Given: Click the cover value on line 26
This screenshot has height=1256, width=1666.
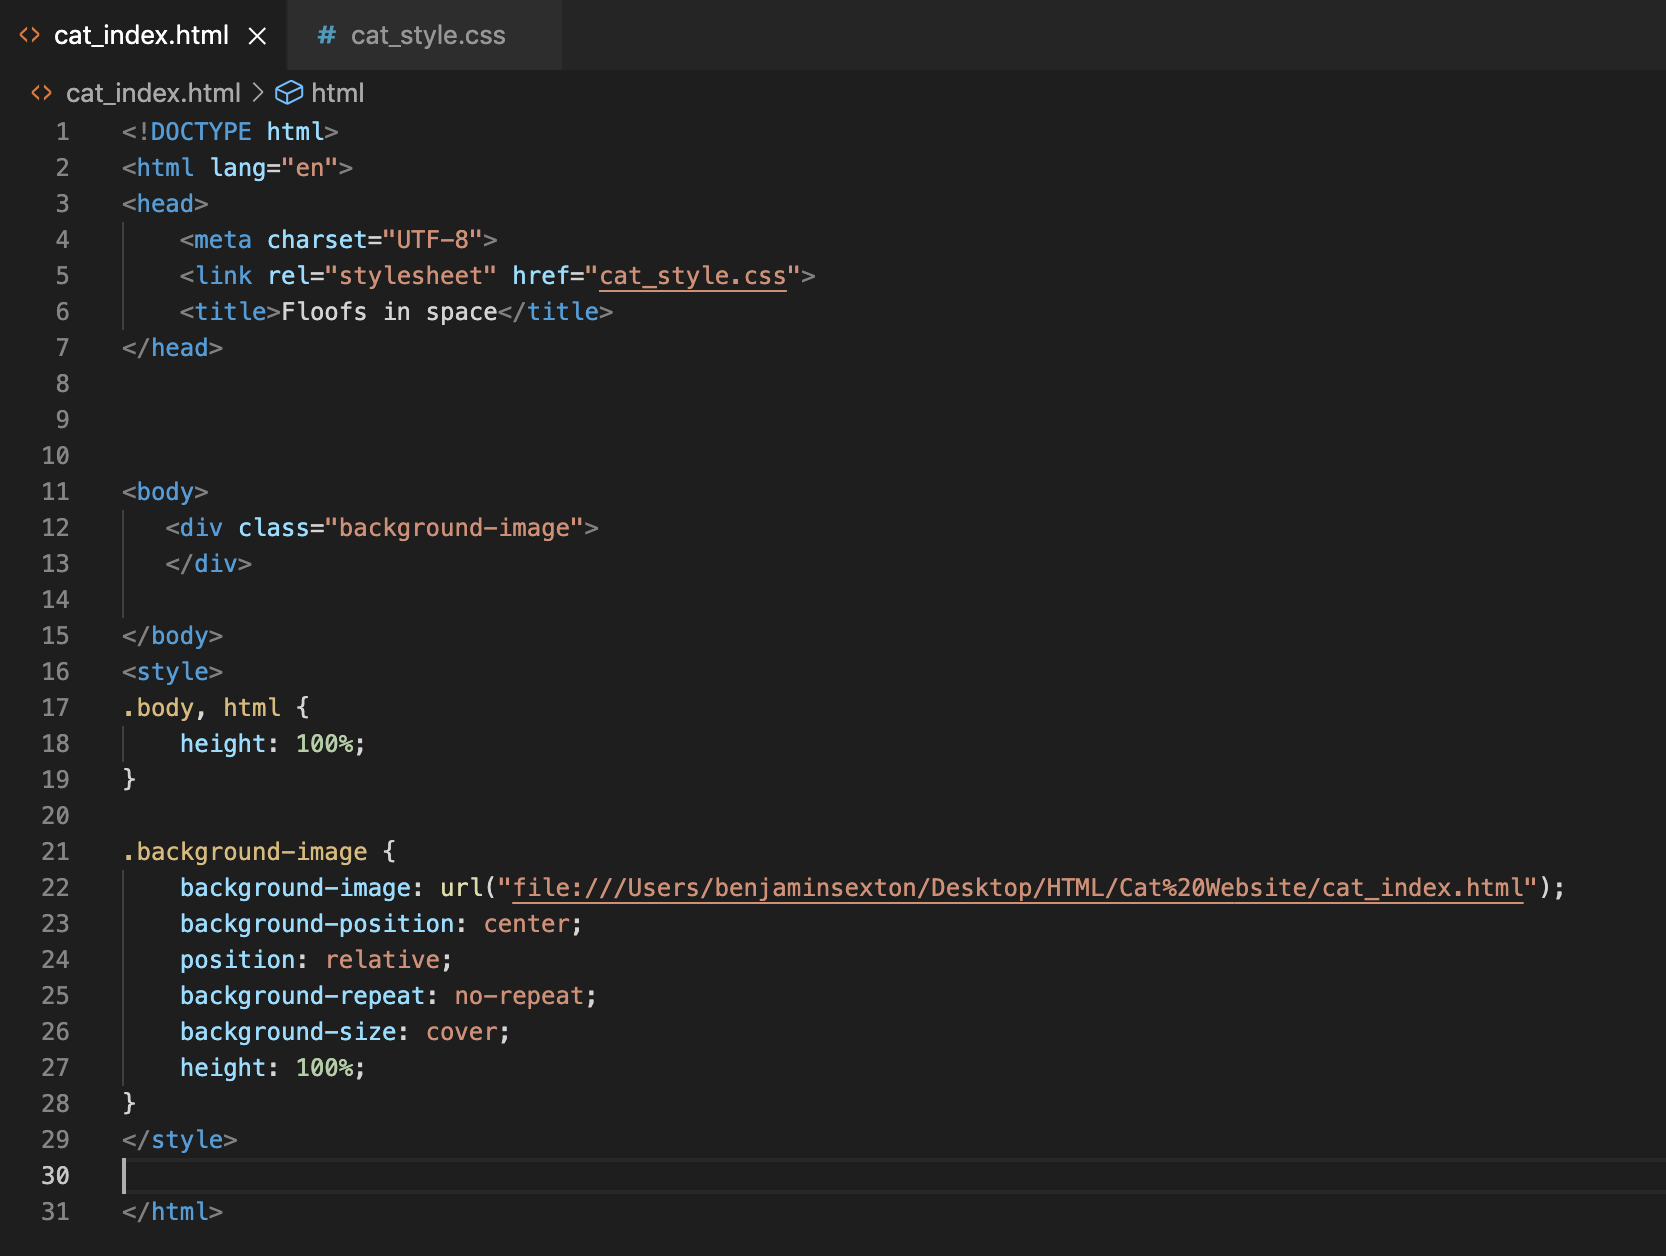Looking at the screenshot, I should point(462,1031).
